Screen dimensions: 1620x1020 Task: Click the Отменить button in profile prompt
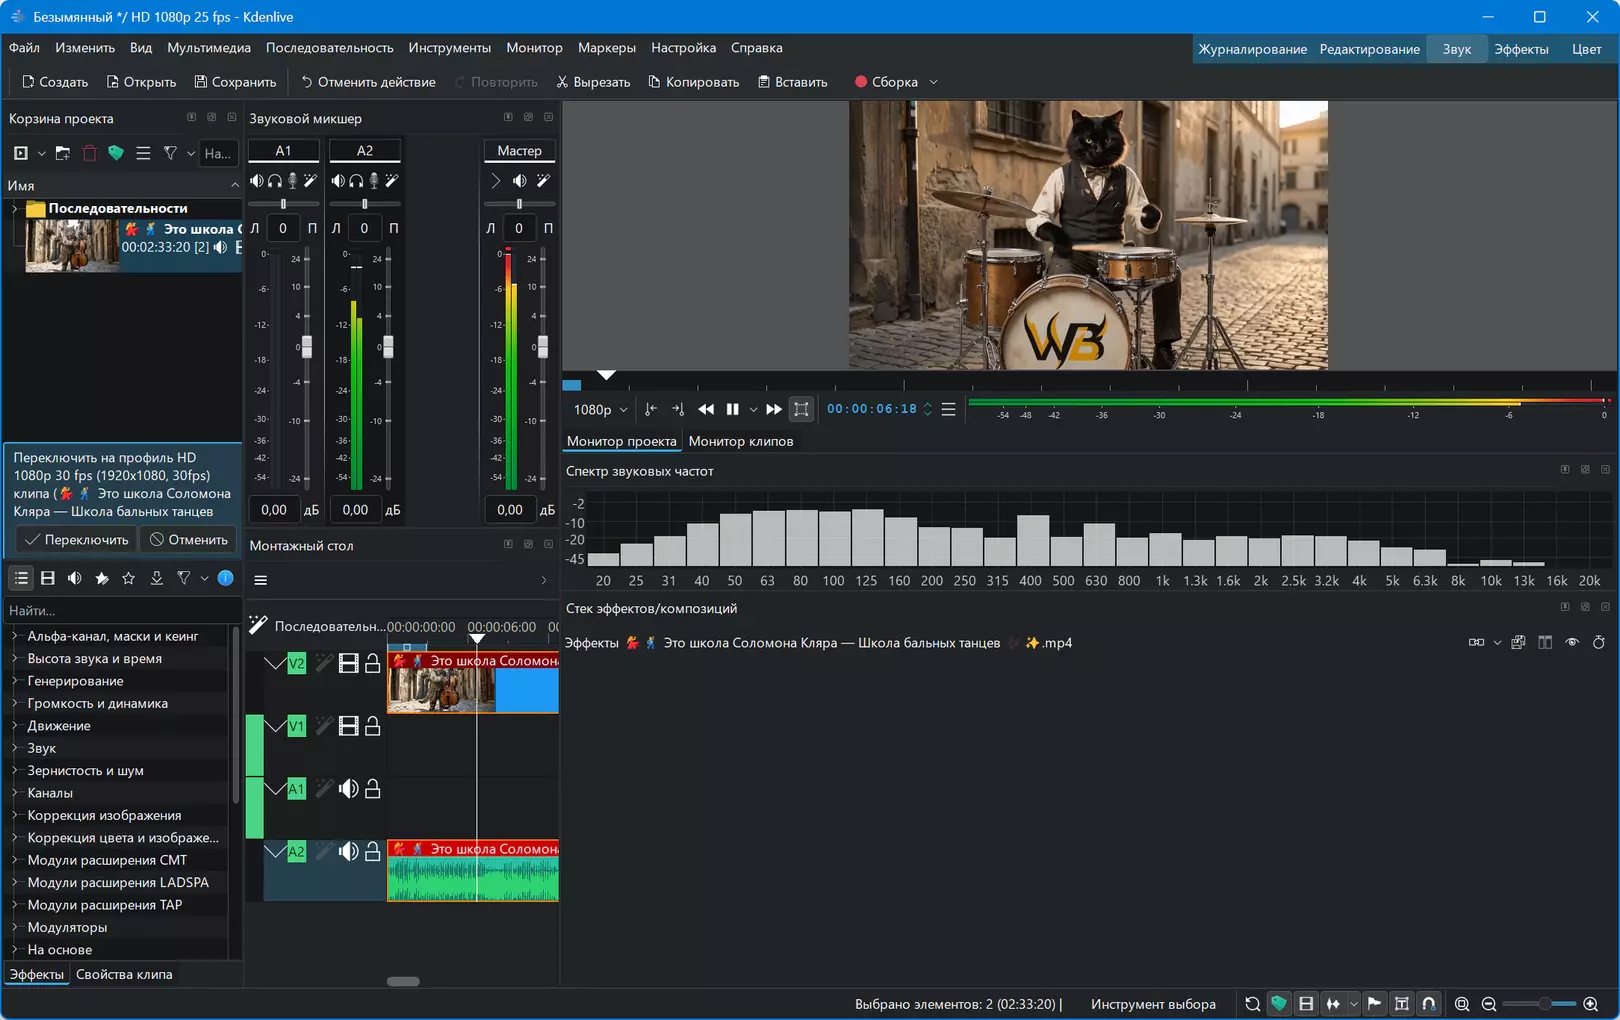click(188, 540)
